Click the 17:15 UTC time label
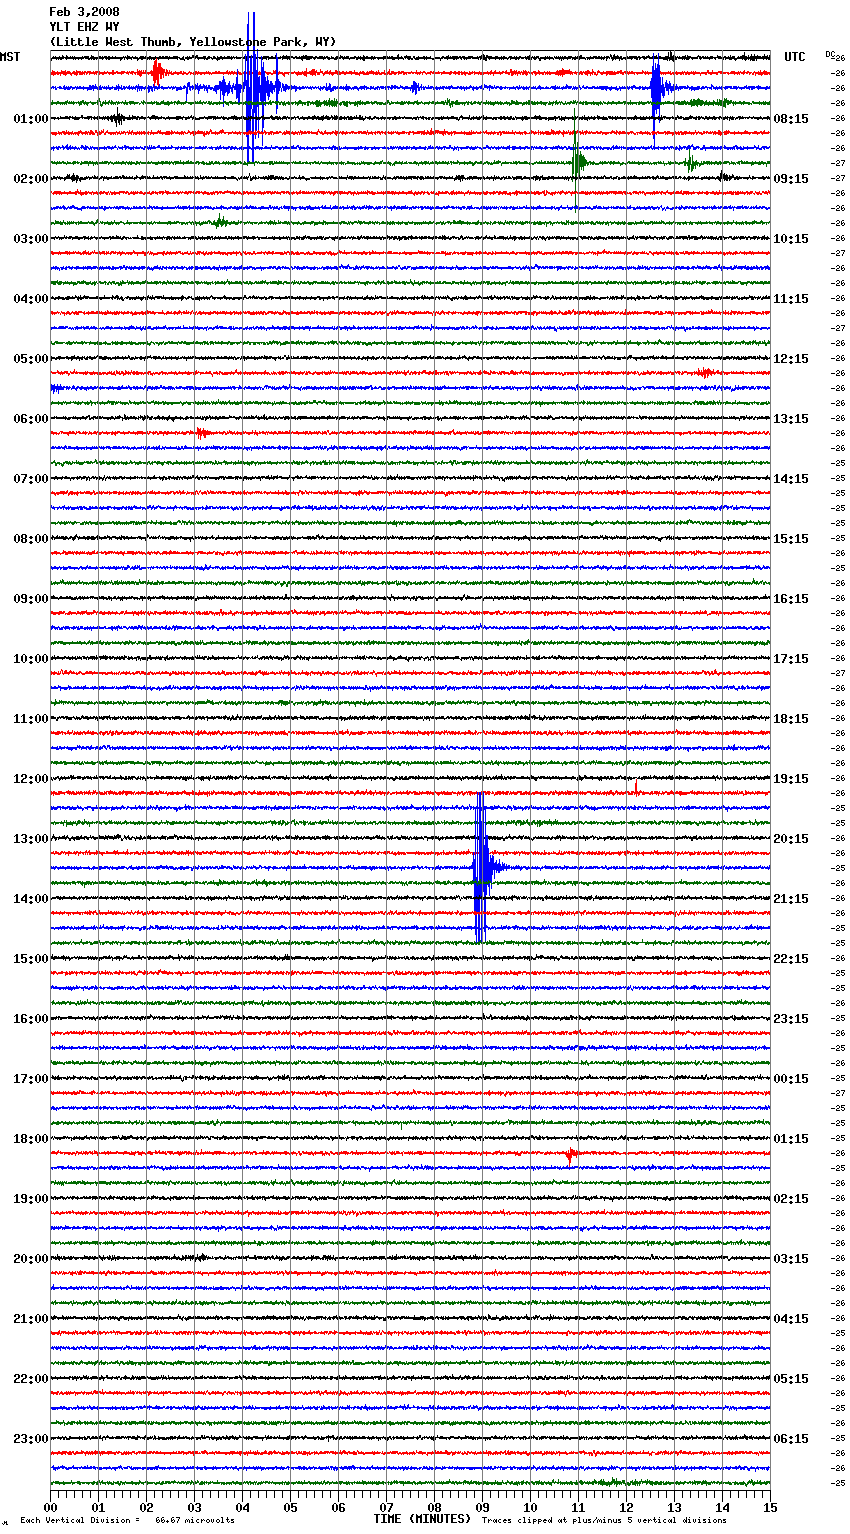 [791, 659]
